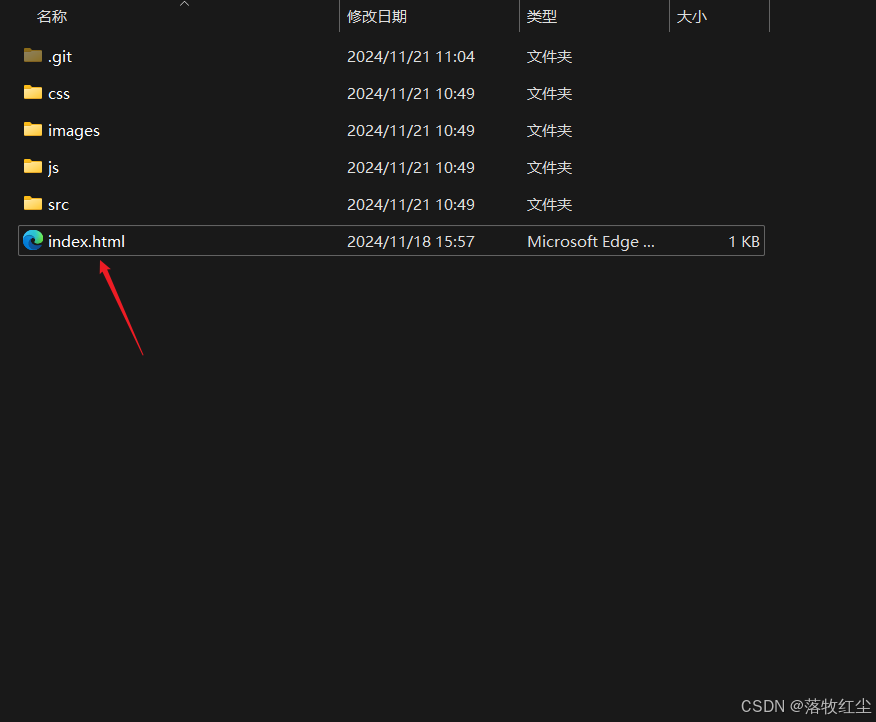Select the images folder name
This screenshot has height=722, width=876.
(x=74, y=131)
